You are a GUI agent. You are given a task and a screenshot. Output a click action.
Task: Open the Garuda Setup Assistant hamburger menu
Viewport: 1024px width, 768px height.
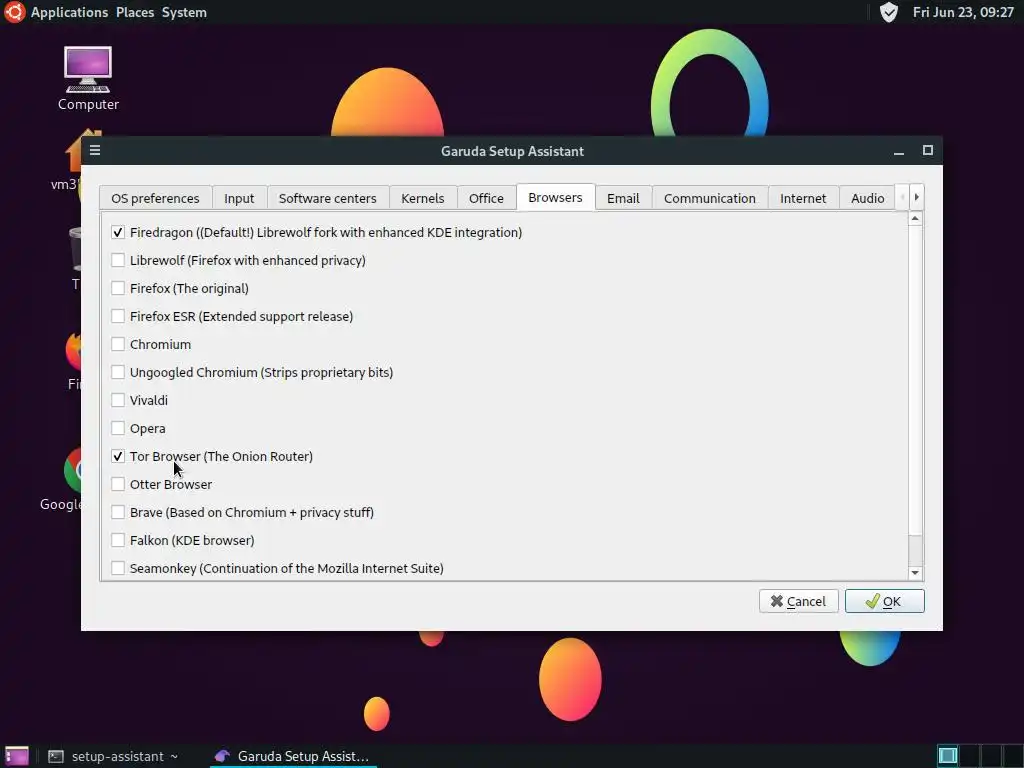(x=95, y=150)
